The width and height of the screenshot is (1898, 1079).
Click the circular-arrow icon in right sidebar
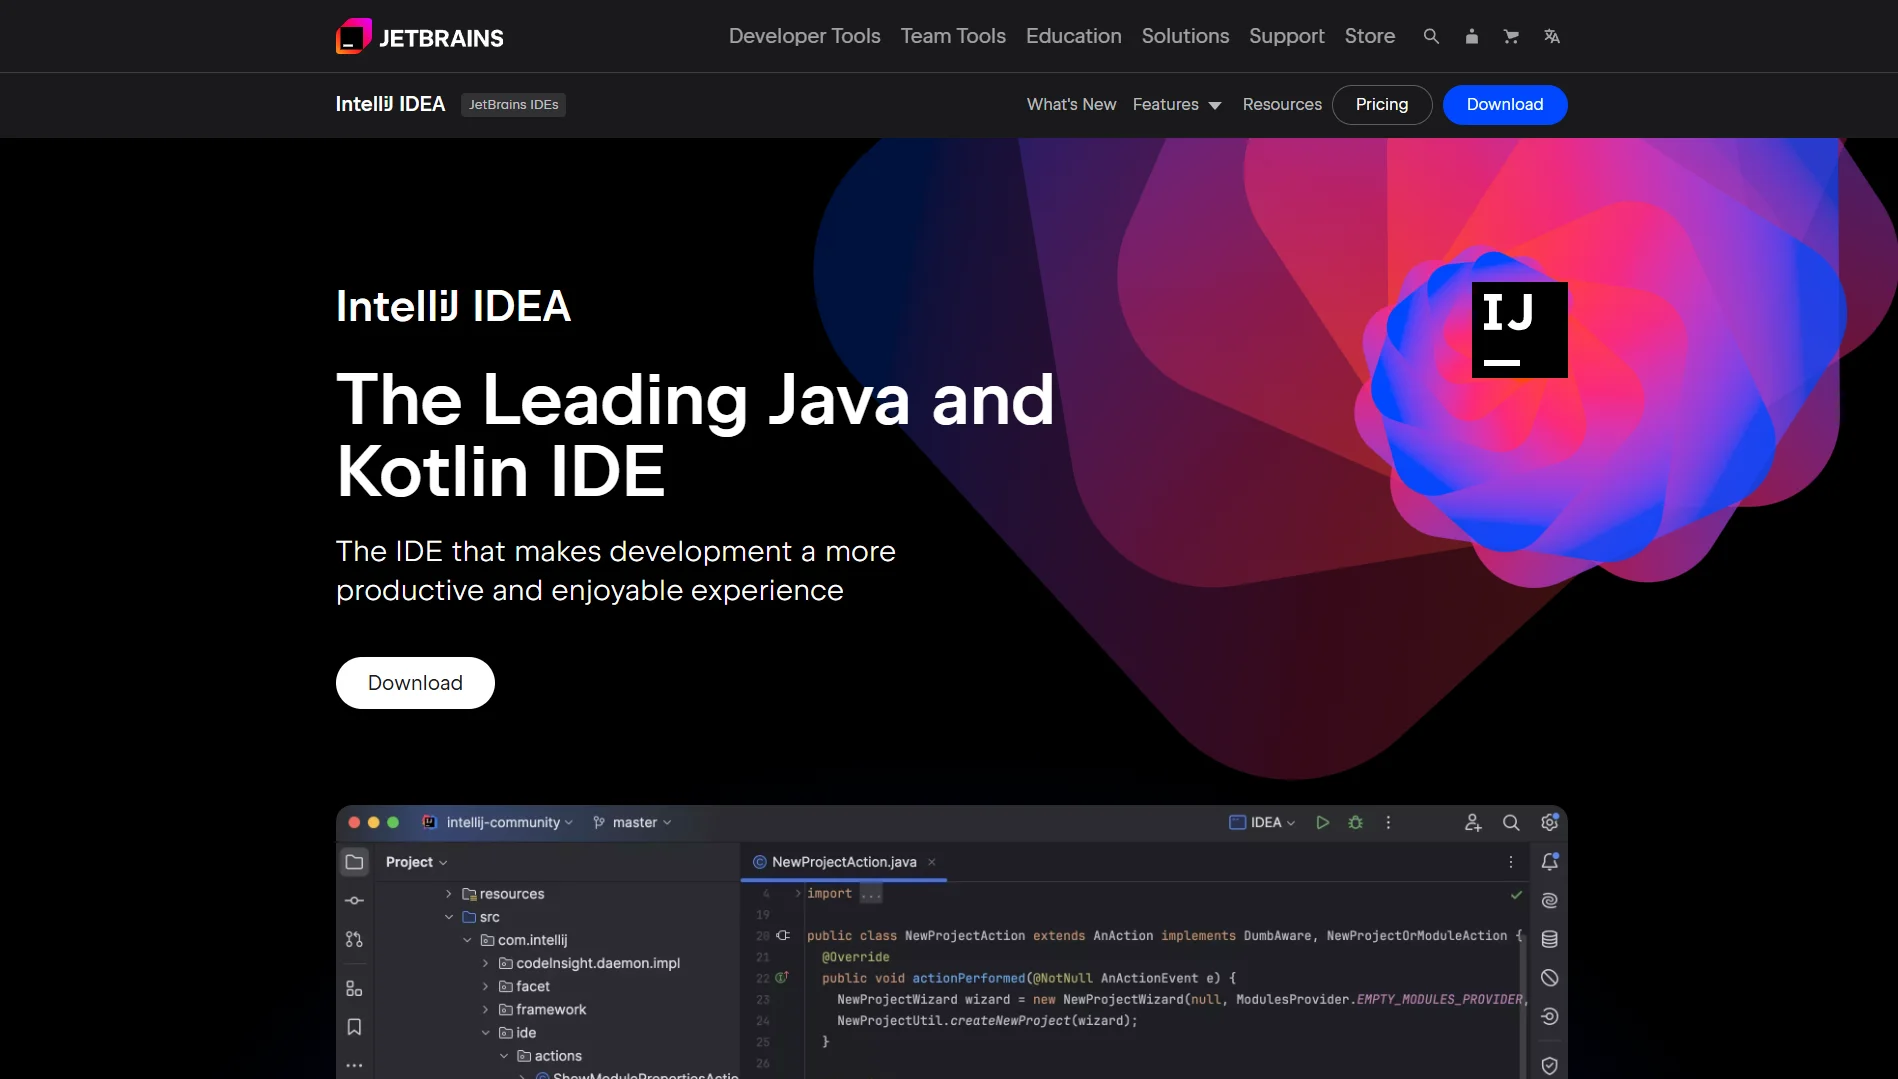coord(1549,1016)
